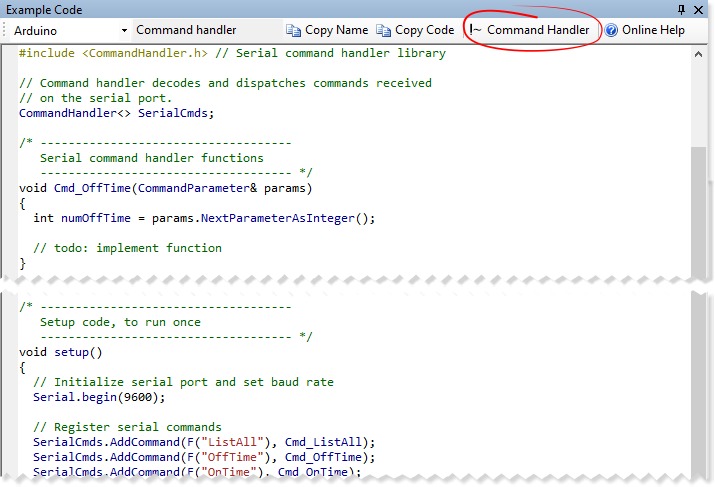Click the Copy Code button label
This screenshot has width=715, height=487.
coord(425,30)
